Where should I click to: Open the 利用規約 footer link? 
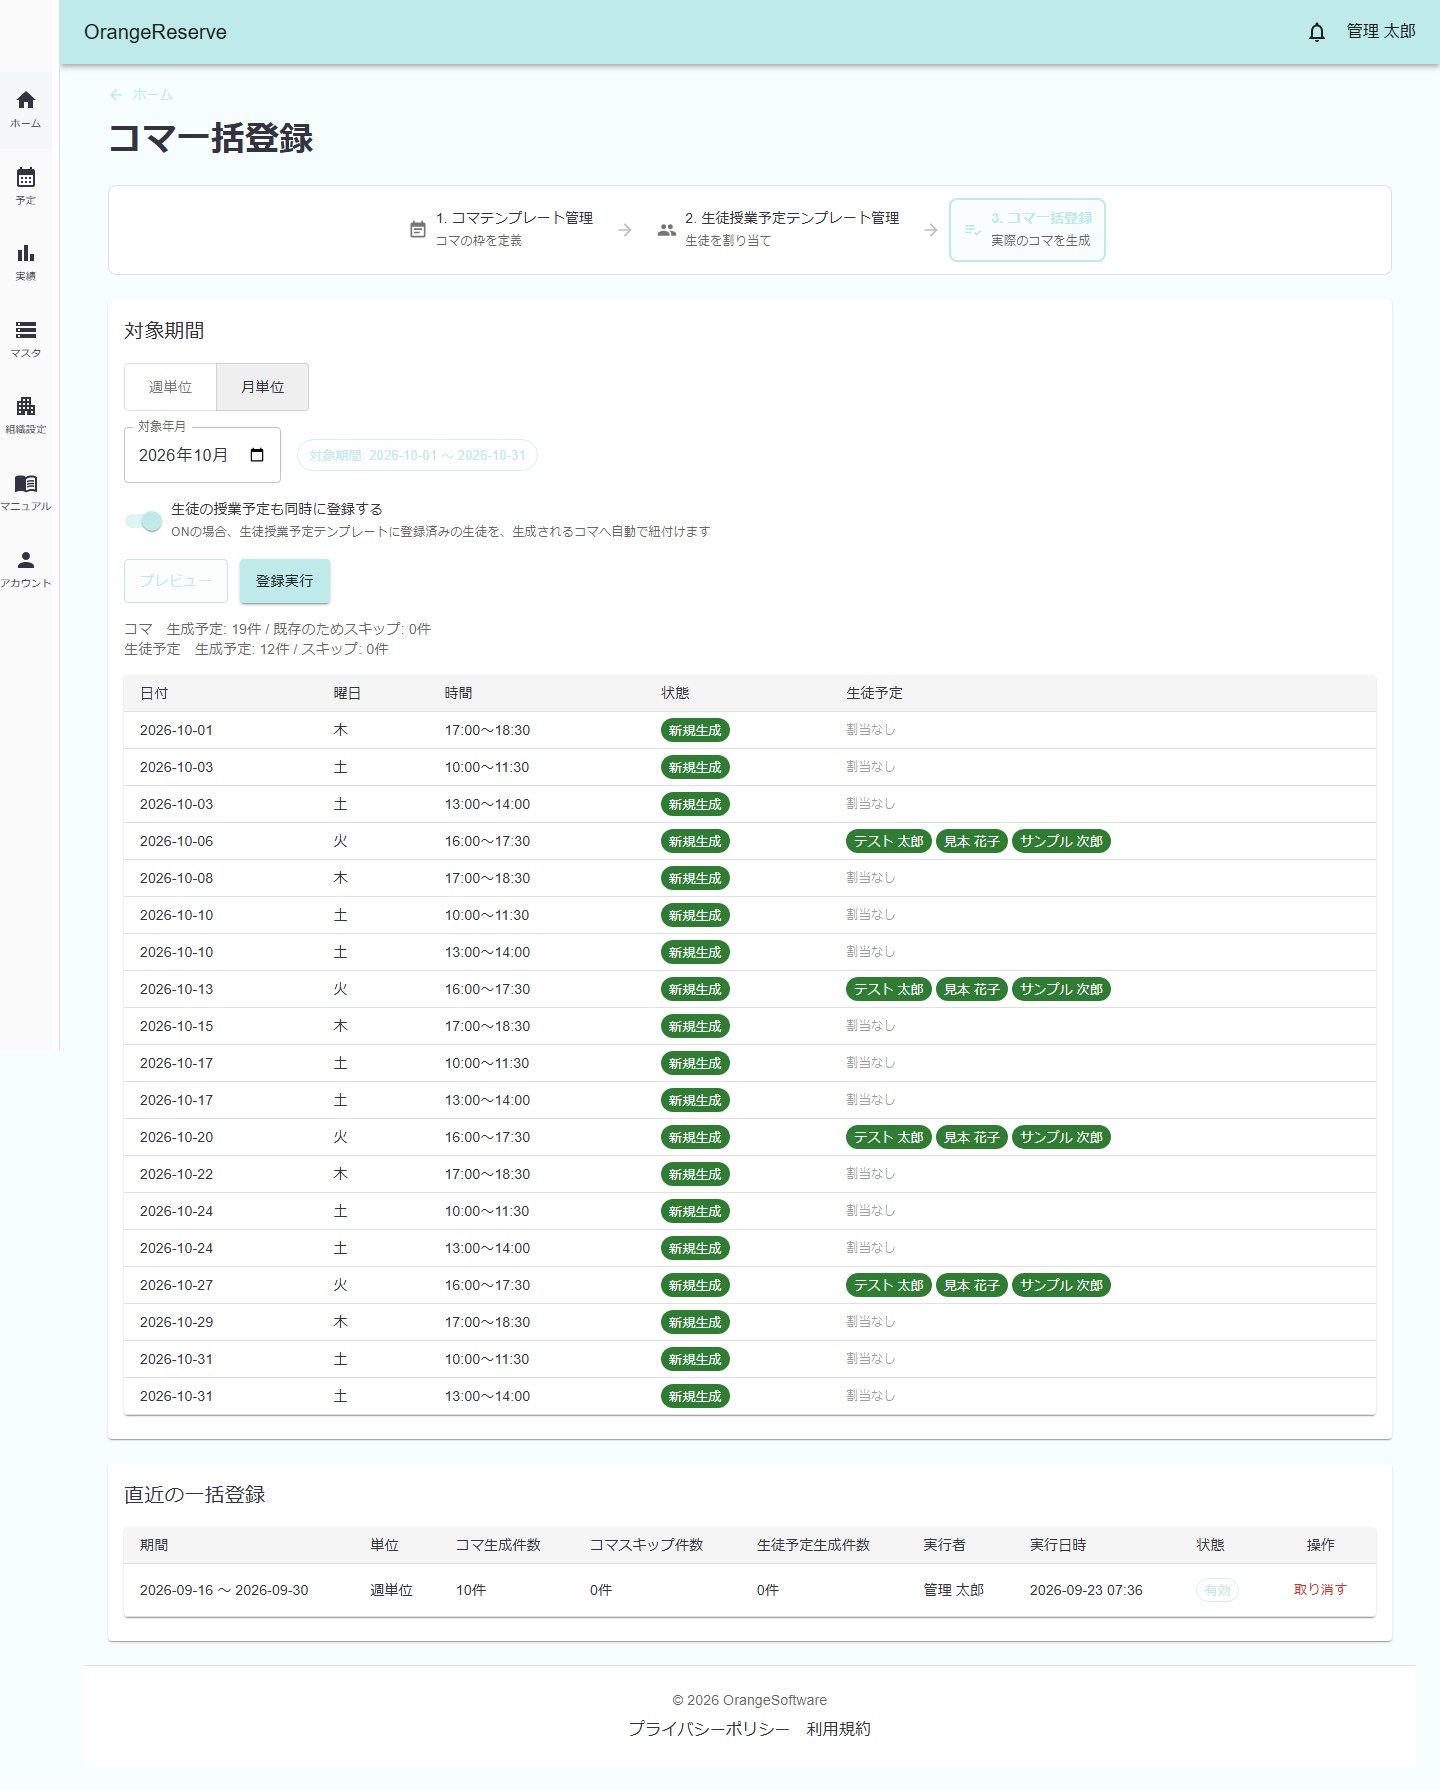(839, 1729)
